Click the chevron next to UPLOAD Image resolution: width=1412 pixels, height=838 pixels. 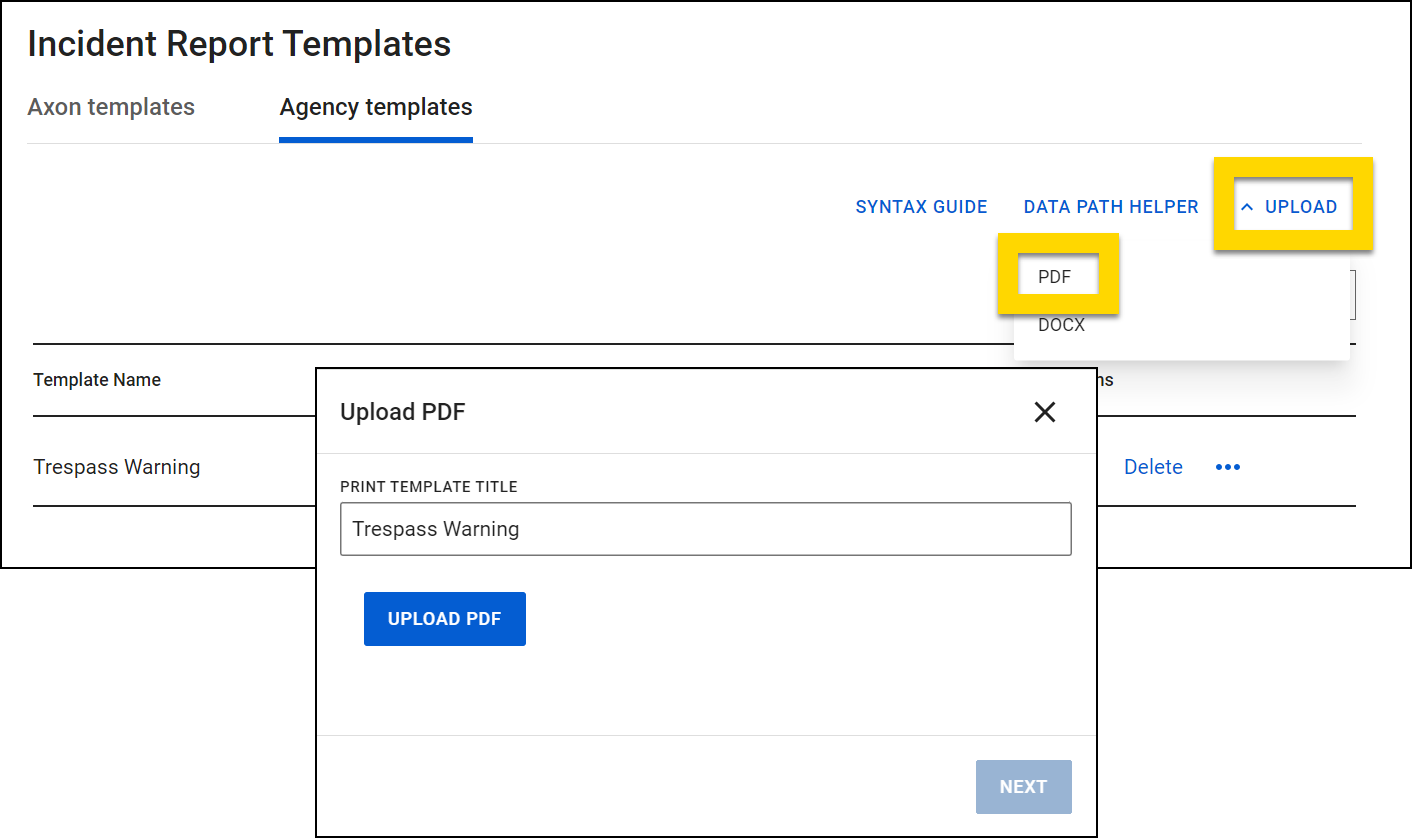point(1247,206)
